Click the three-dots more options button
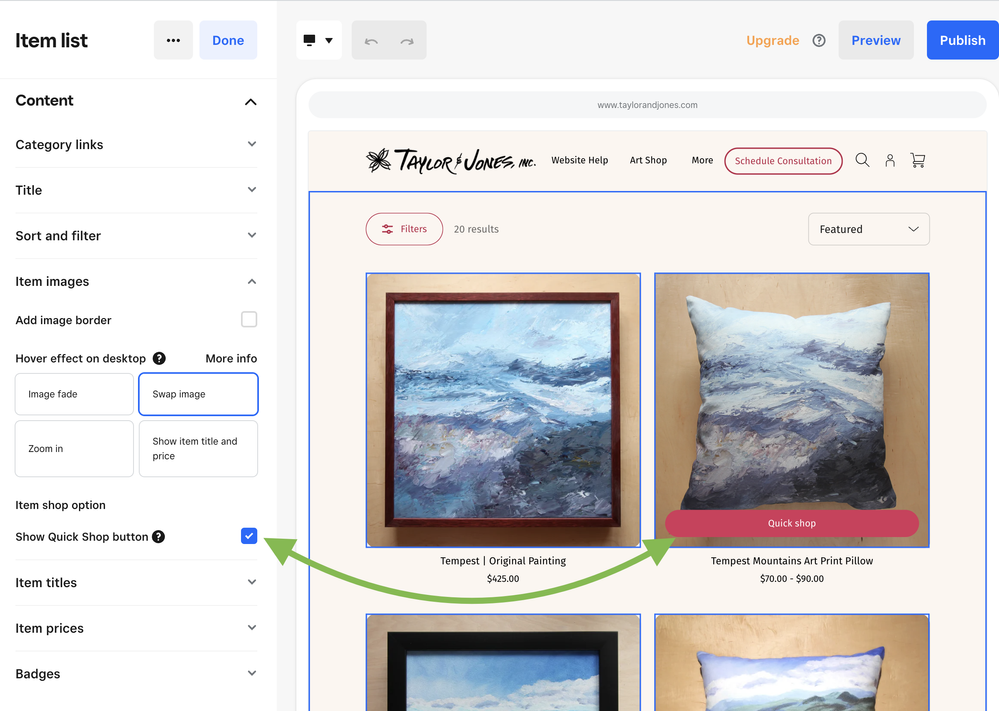Image resolution: width=999 pixels, height=711 pixels. pos(173,41)
